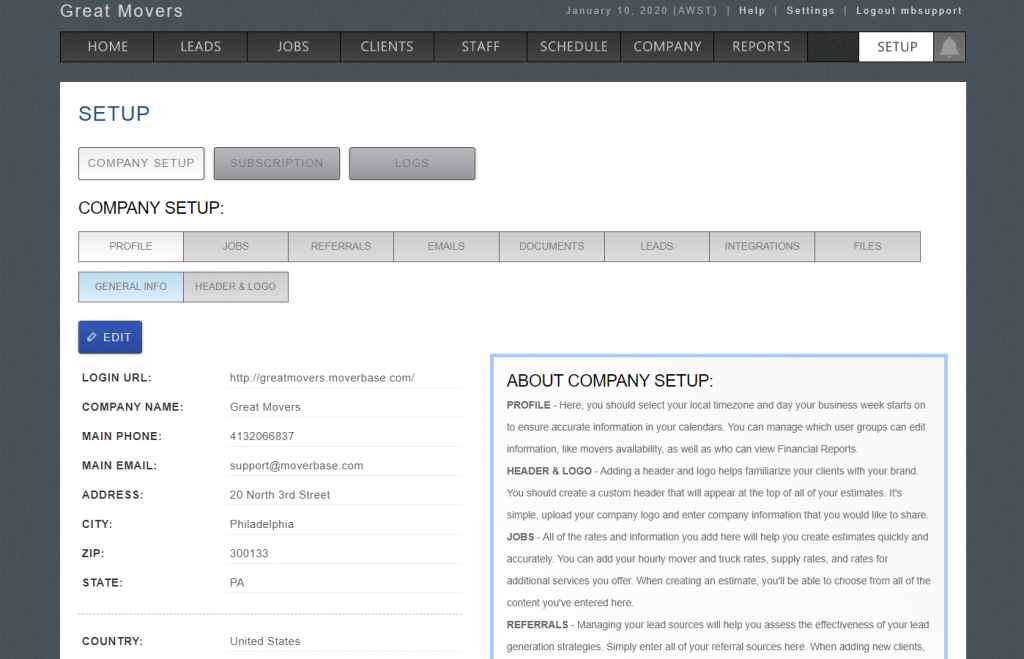The height and width of the screenshot is (659, 1024).
Task: Switch to the Emails setup tab
Action: 446,246
